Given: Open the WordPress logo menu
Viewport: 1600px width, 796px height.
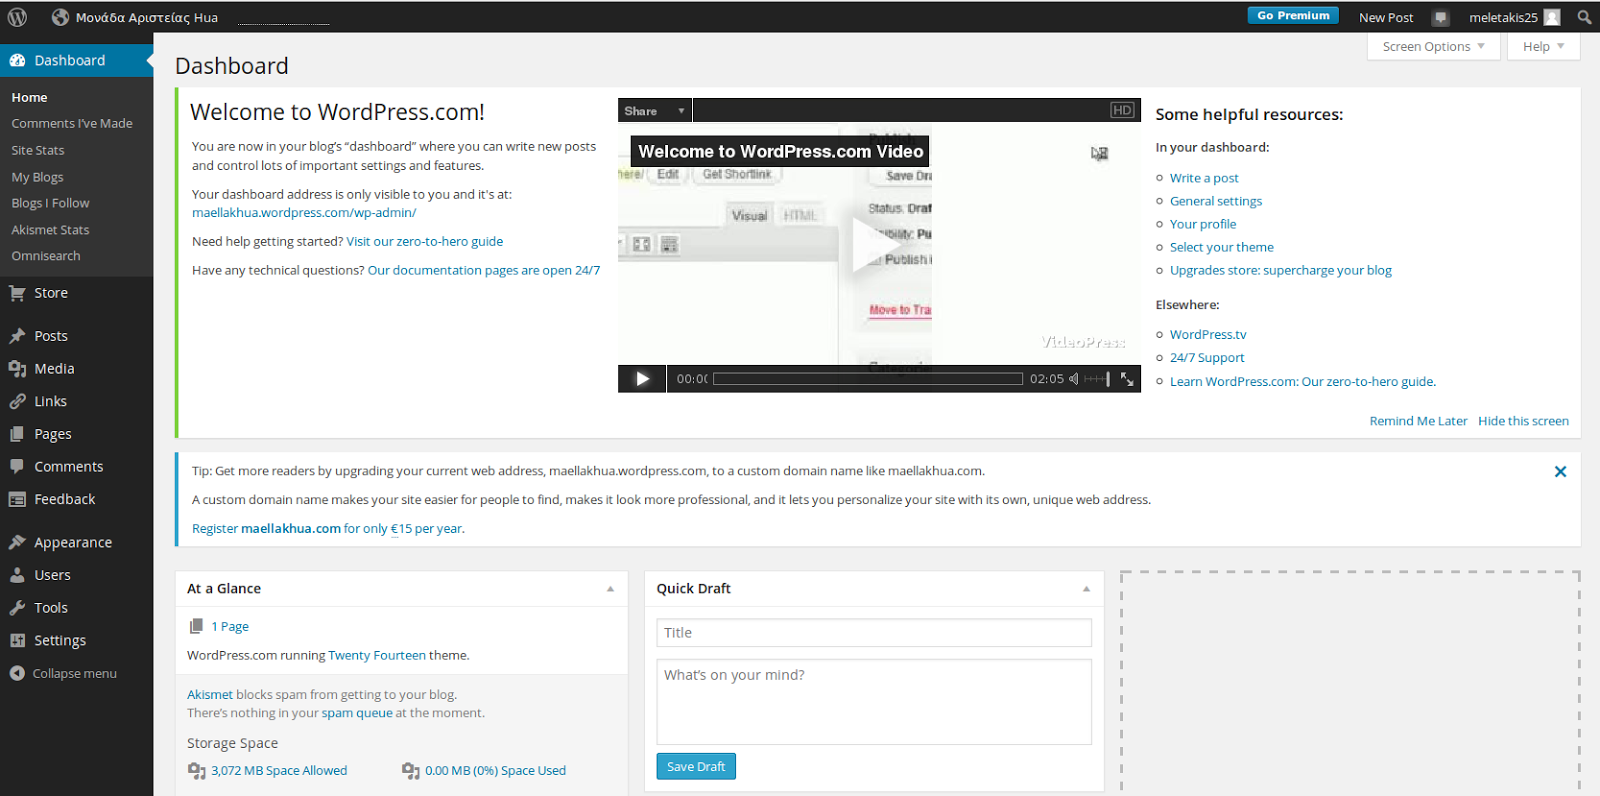Looking at the screenshot, I should pos(17,17).
